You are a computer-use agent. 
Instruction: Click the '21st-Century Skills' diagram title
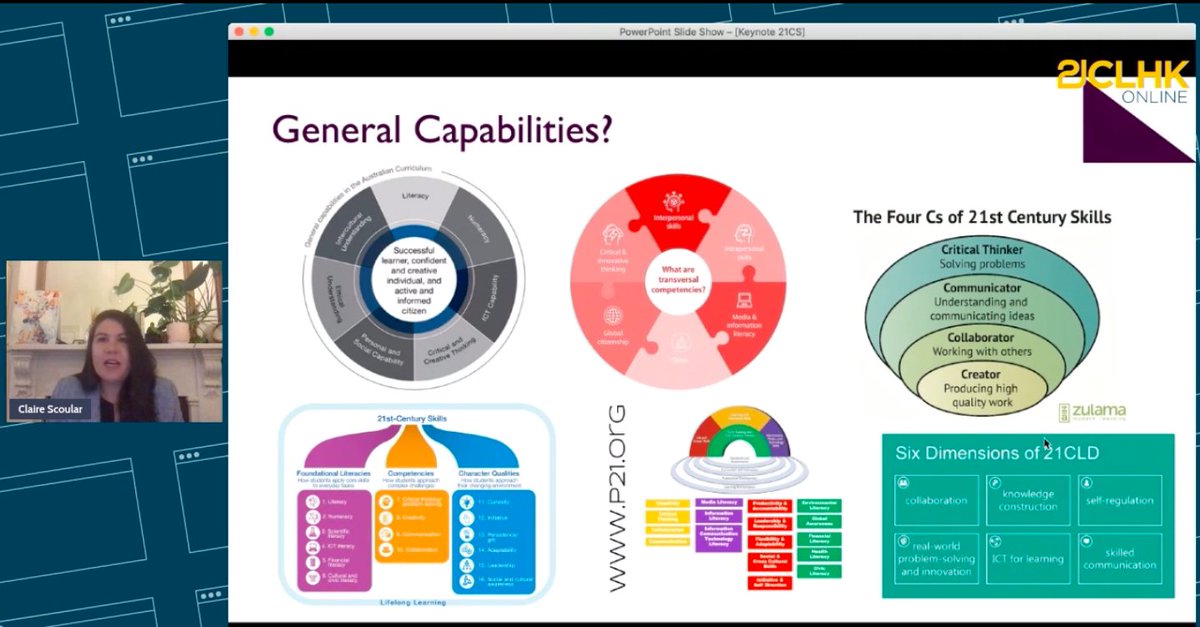point(411,417)
